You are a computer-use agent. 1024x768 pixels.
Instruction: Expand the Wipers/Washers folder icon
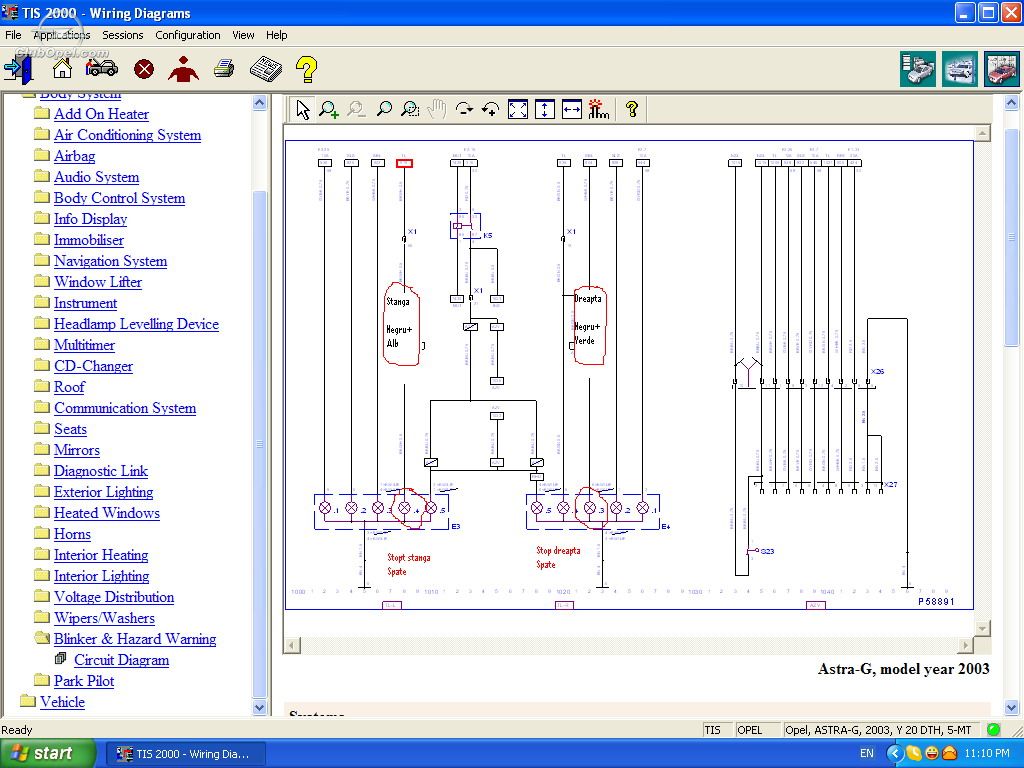(x=42, y=617)
